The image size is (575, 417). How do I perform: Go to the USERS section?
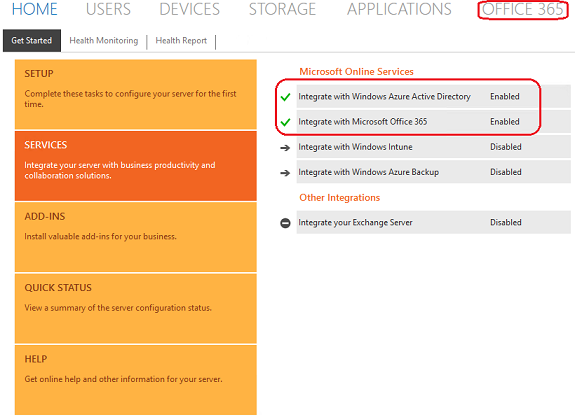pos(108,9)
